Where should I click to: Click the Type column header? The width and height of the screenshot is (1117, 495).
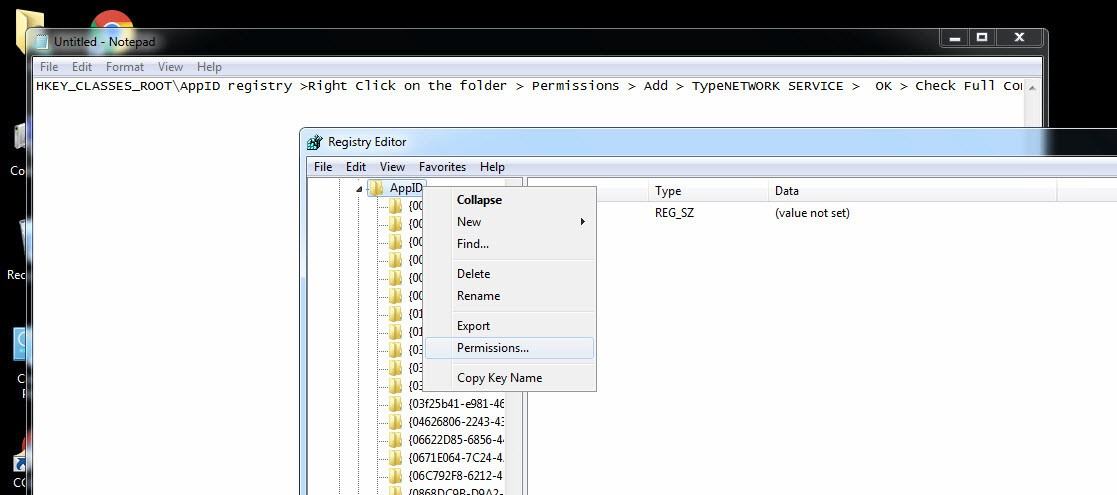(x=668, y=191)
